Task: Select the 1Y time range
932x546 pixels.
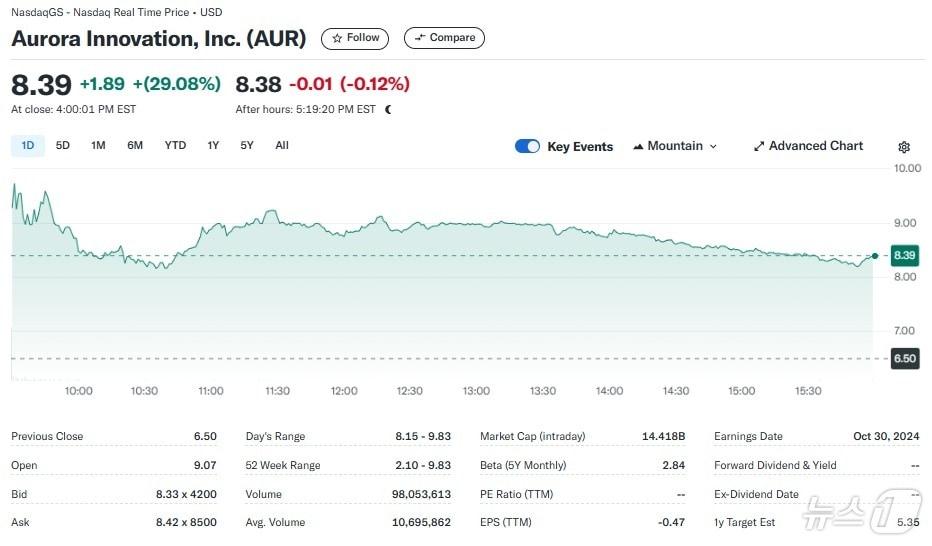Action: (213, 145)
